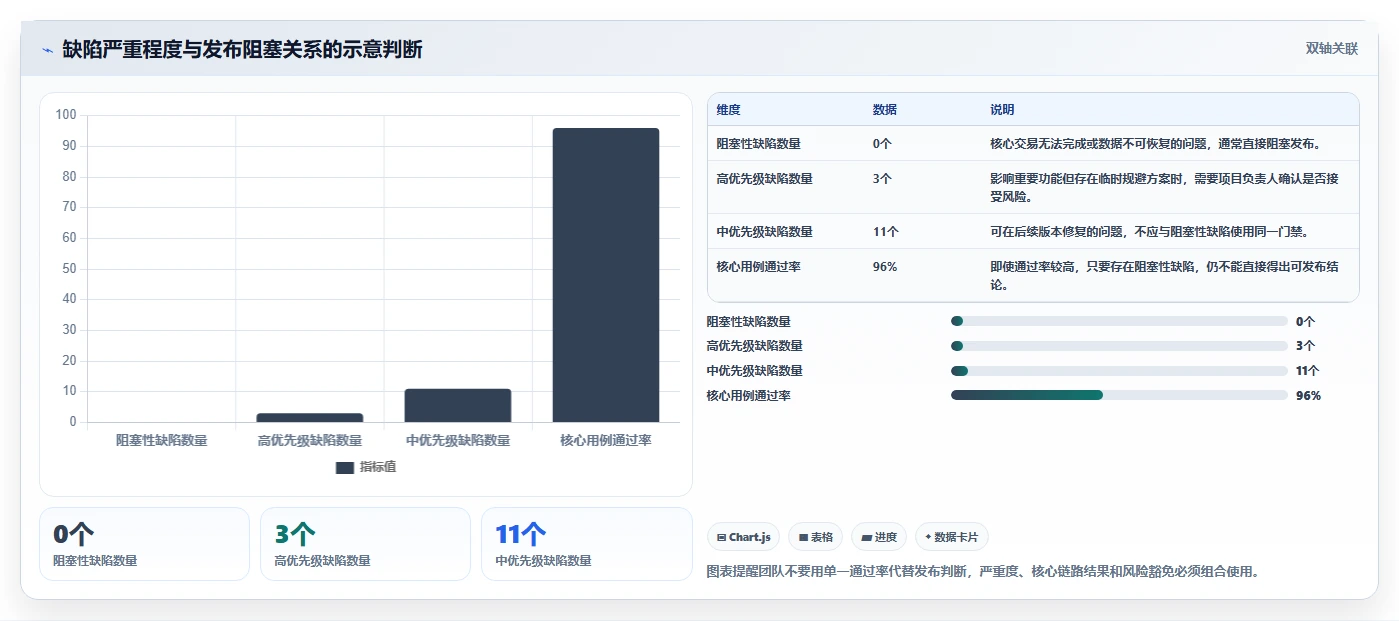Click the 说明 column header
The width and height of the screenshot is (1399, 621).
pos(1002,110)
